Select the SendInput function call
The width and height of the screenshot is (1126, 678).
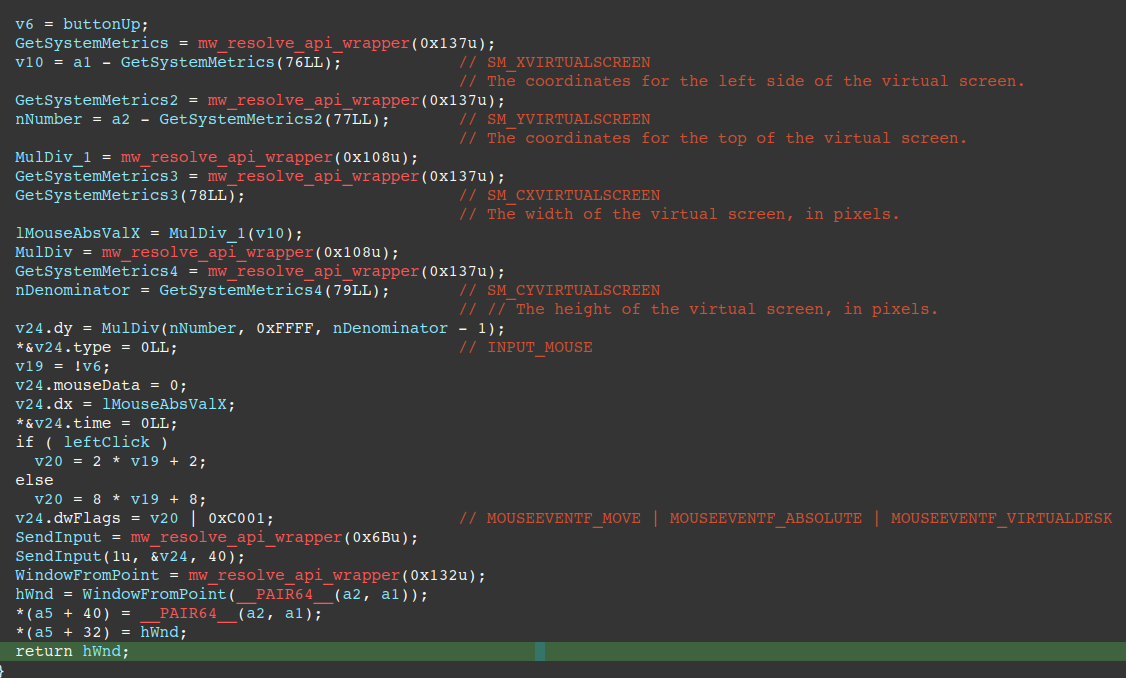[x=50, y=556]
